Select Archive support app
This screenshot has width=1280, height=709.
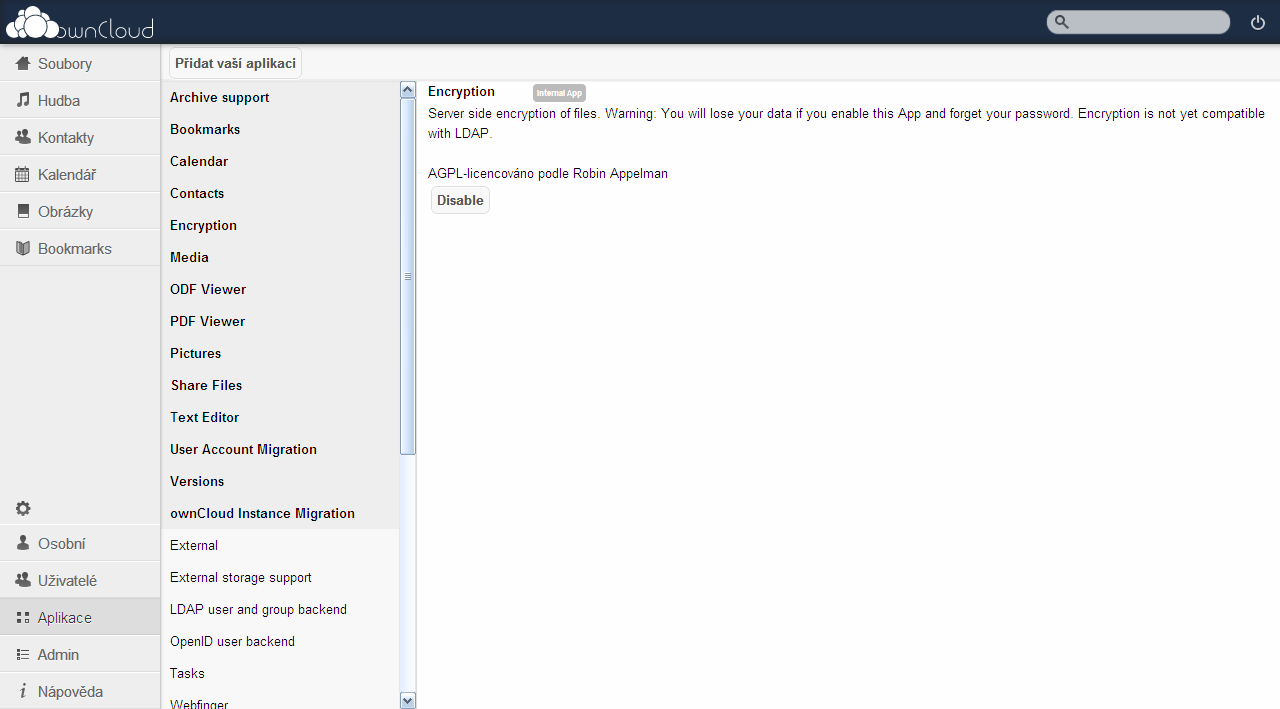(280, 97)
